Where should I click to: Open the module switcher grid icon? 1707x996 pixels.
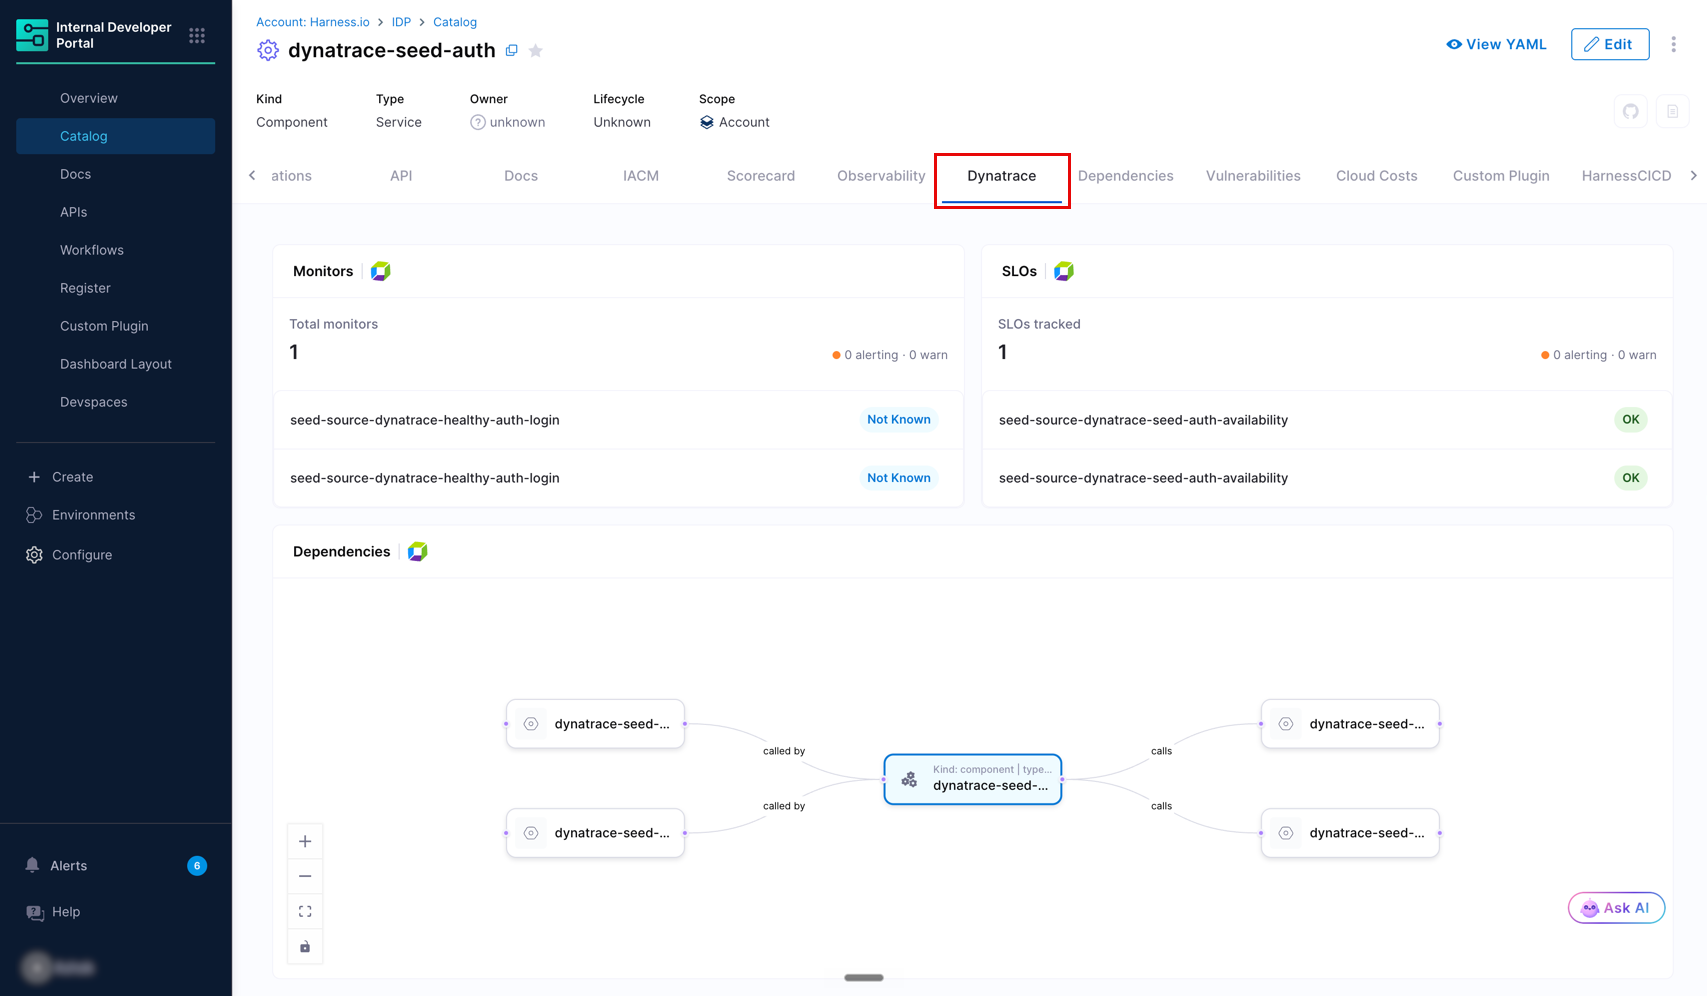click(197, 35)
